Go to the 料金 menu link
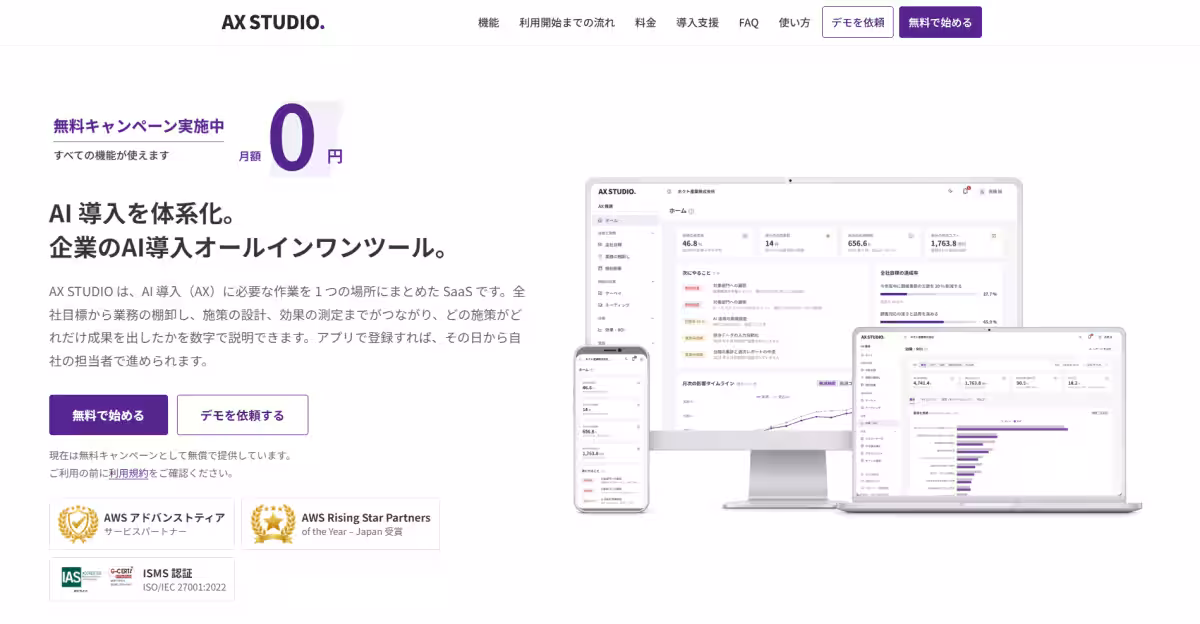Screen dimensions: 1200x624 (646, 22)
